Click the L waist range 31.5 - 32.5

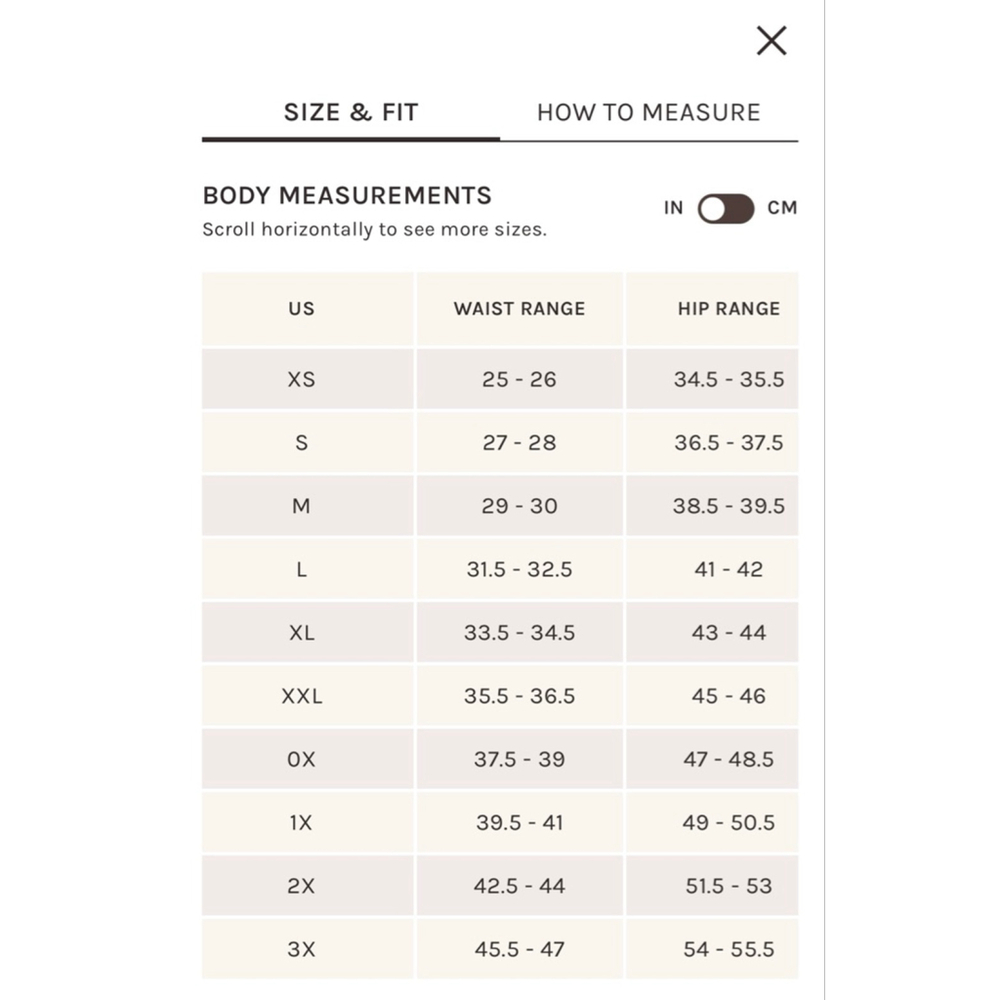520,569
